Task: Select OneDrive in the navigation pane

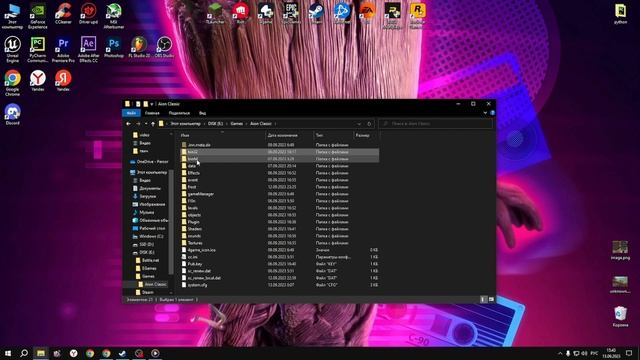Action: coord(149,162)
